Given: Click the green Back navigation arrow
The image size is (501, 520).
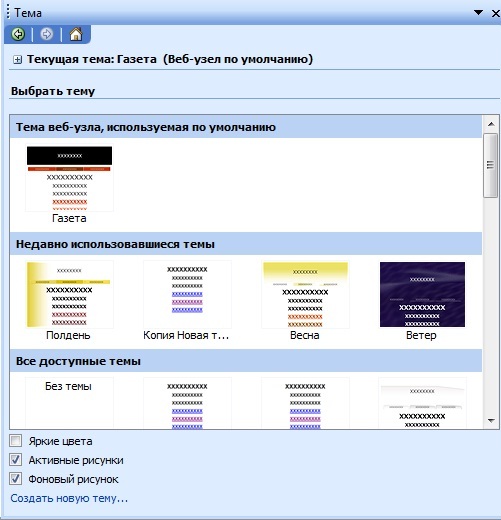Looking at the screenshot, I should (18, 34).
